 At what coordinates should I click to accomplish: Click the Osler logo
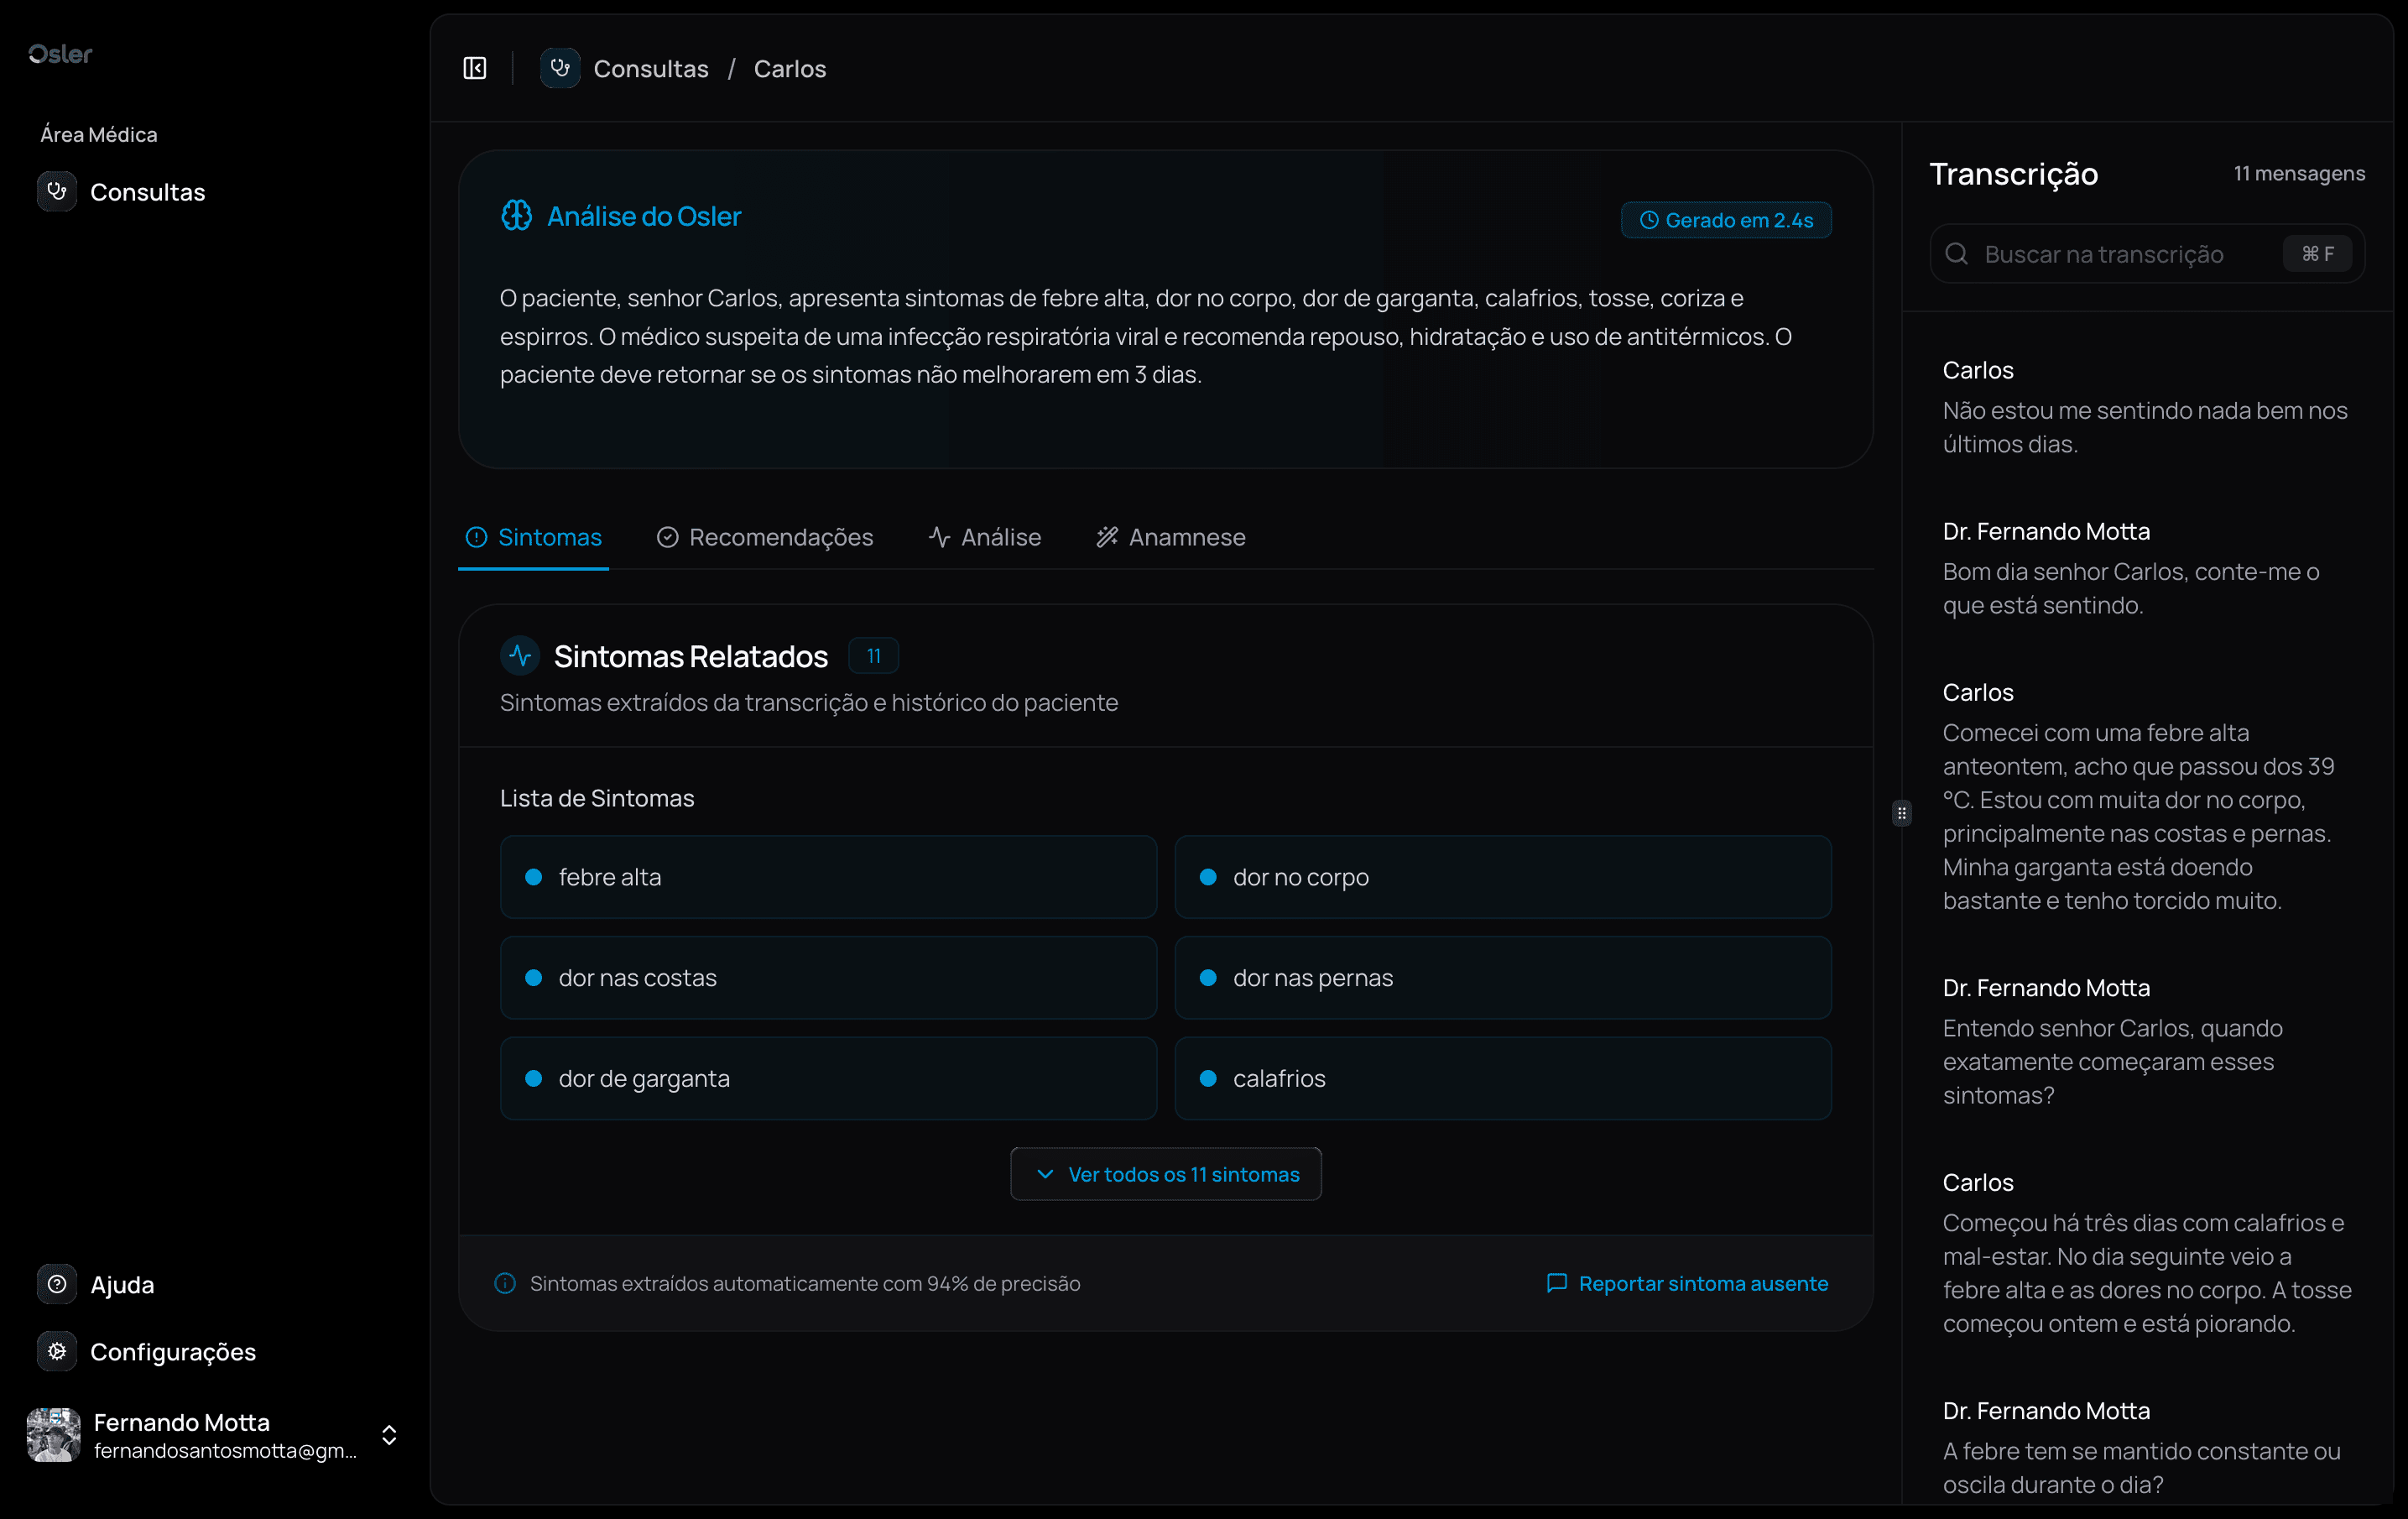60,54
